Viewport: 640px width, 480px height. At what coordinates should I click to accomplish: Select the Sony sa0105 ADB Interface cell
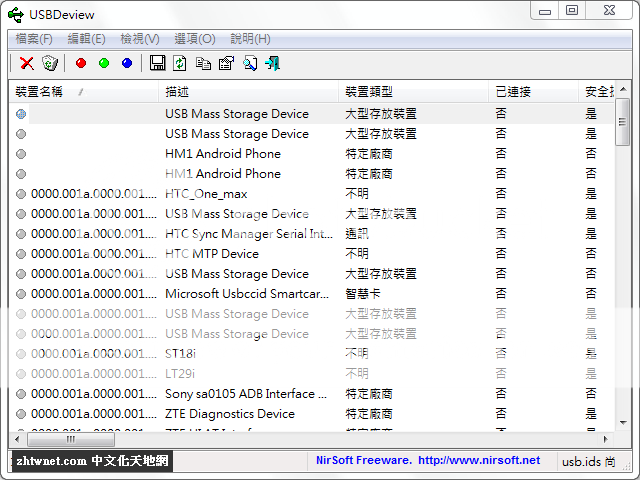click(246, 394)
